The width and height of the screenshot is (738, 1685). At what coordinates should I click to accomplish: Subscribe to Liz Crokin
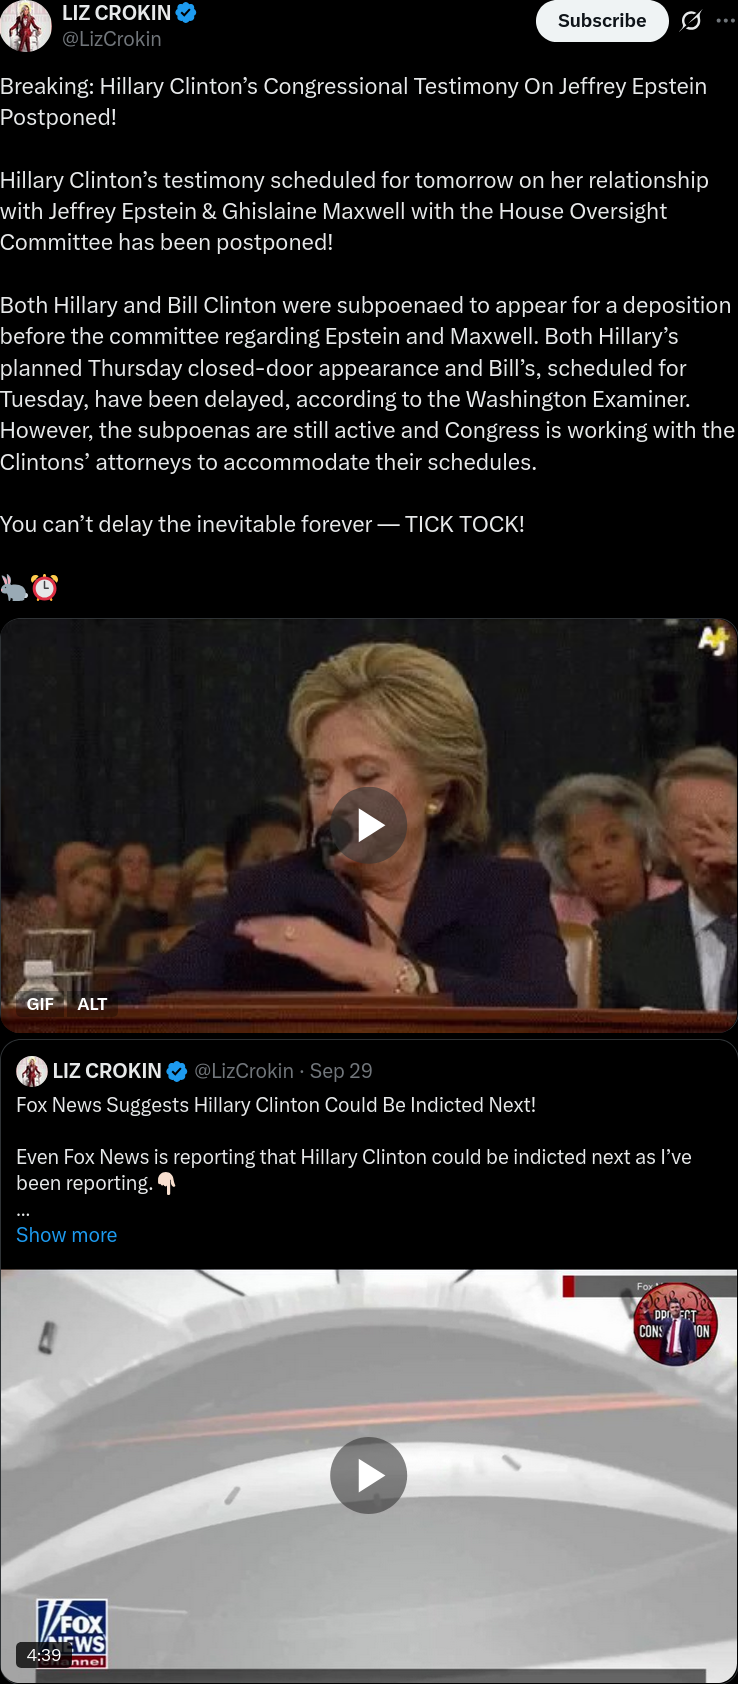pyautogui.click(x=602, y=20)
